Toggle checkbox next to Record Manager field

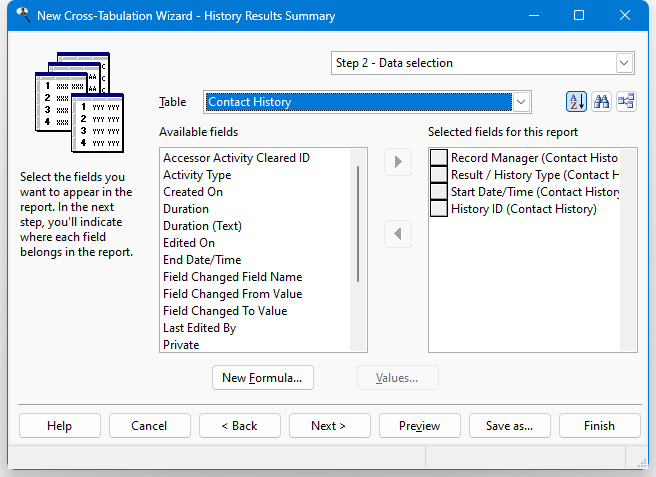tap(439, 158)
